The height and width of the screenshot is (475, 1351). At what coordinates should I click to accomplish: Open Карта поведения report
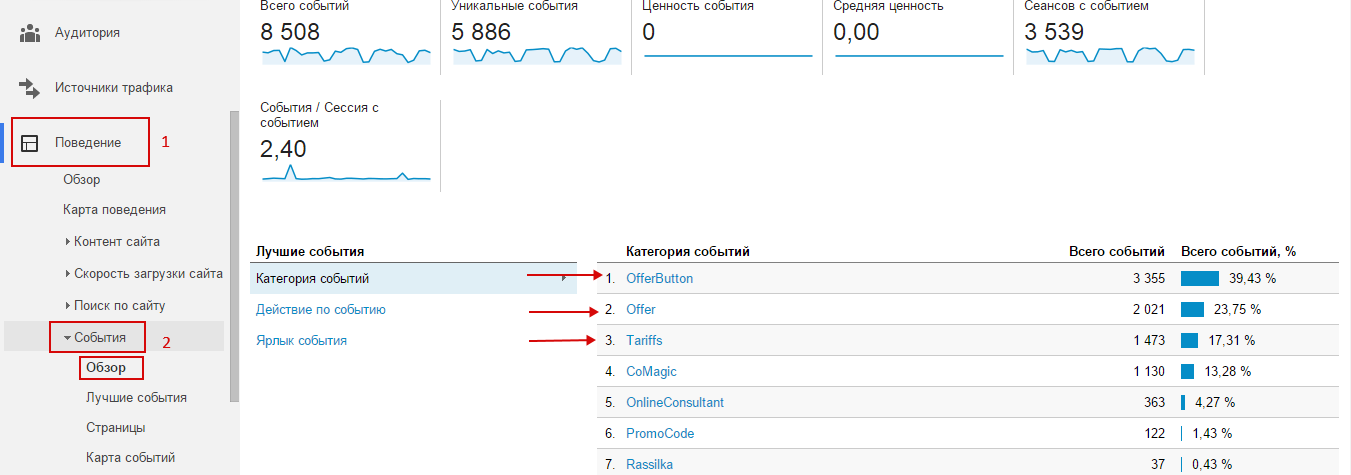click(114, 210)
